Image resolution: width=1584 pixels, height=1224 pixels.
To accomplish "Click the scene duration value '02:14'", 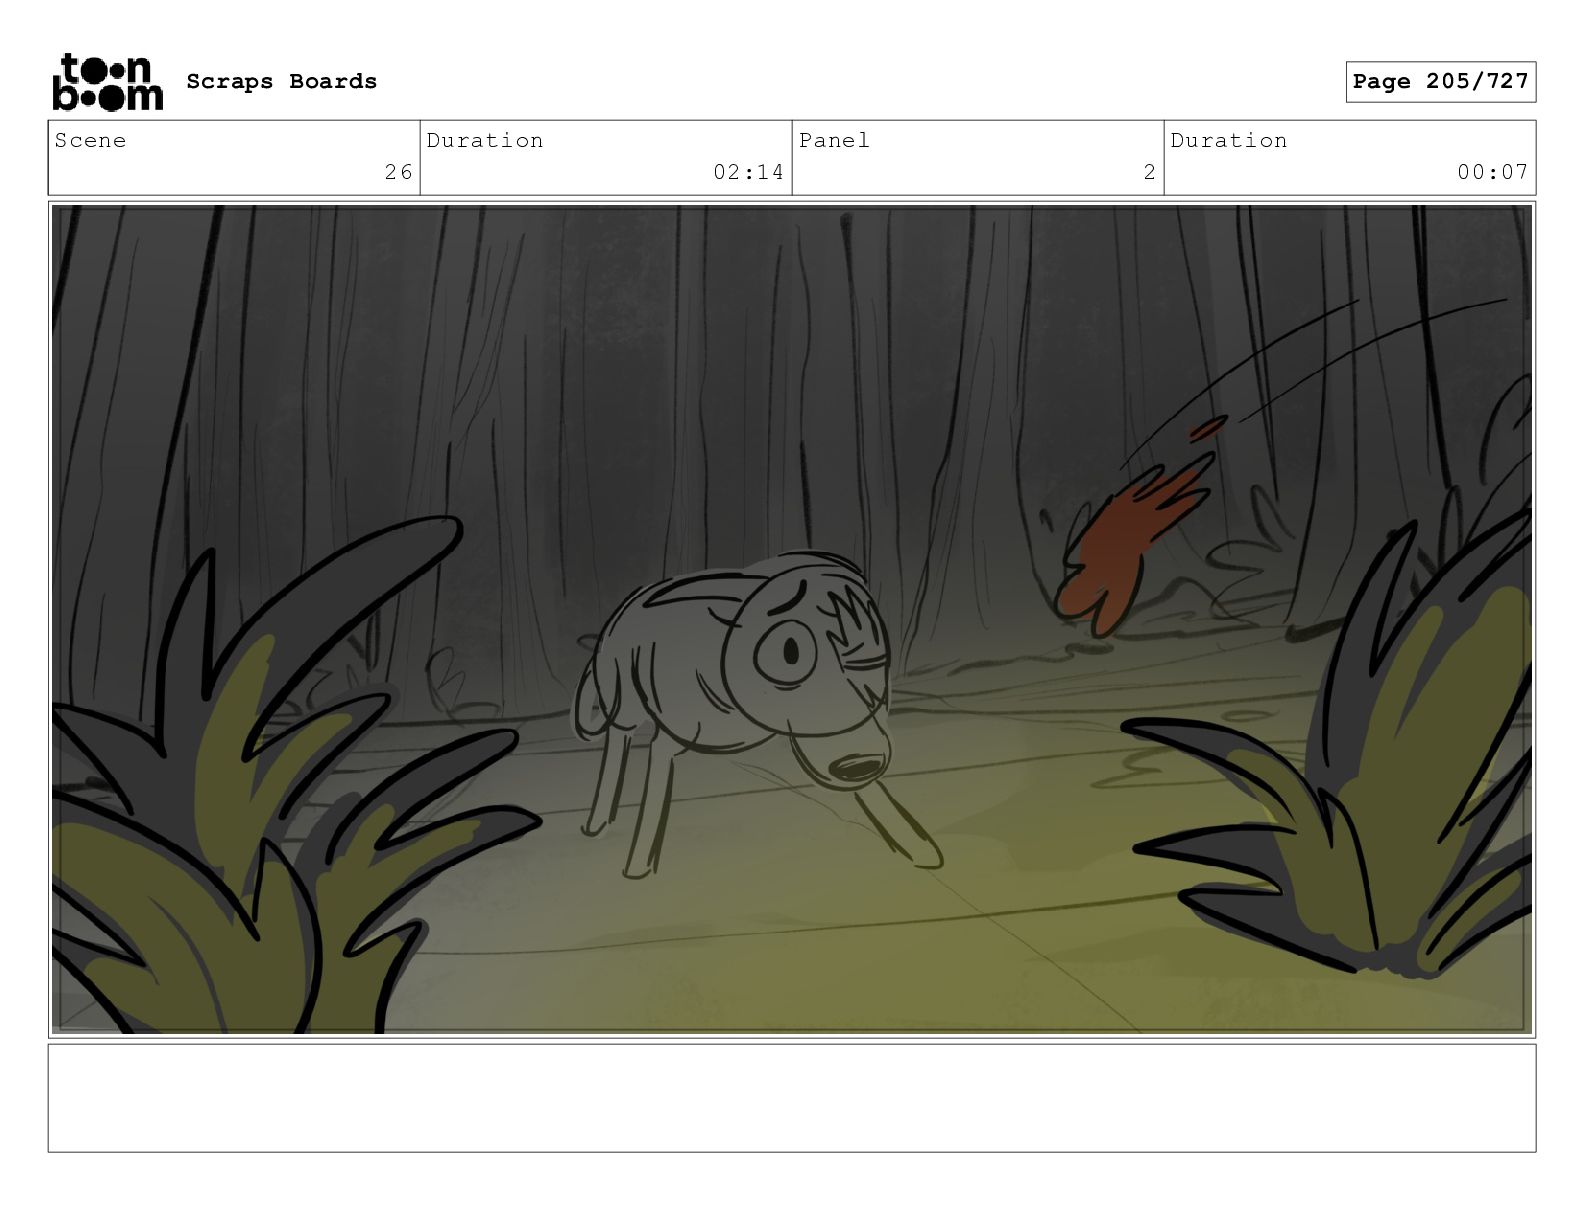I will click(x=749, y=173).
